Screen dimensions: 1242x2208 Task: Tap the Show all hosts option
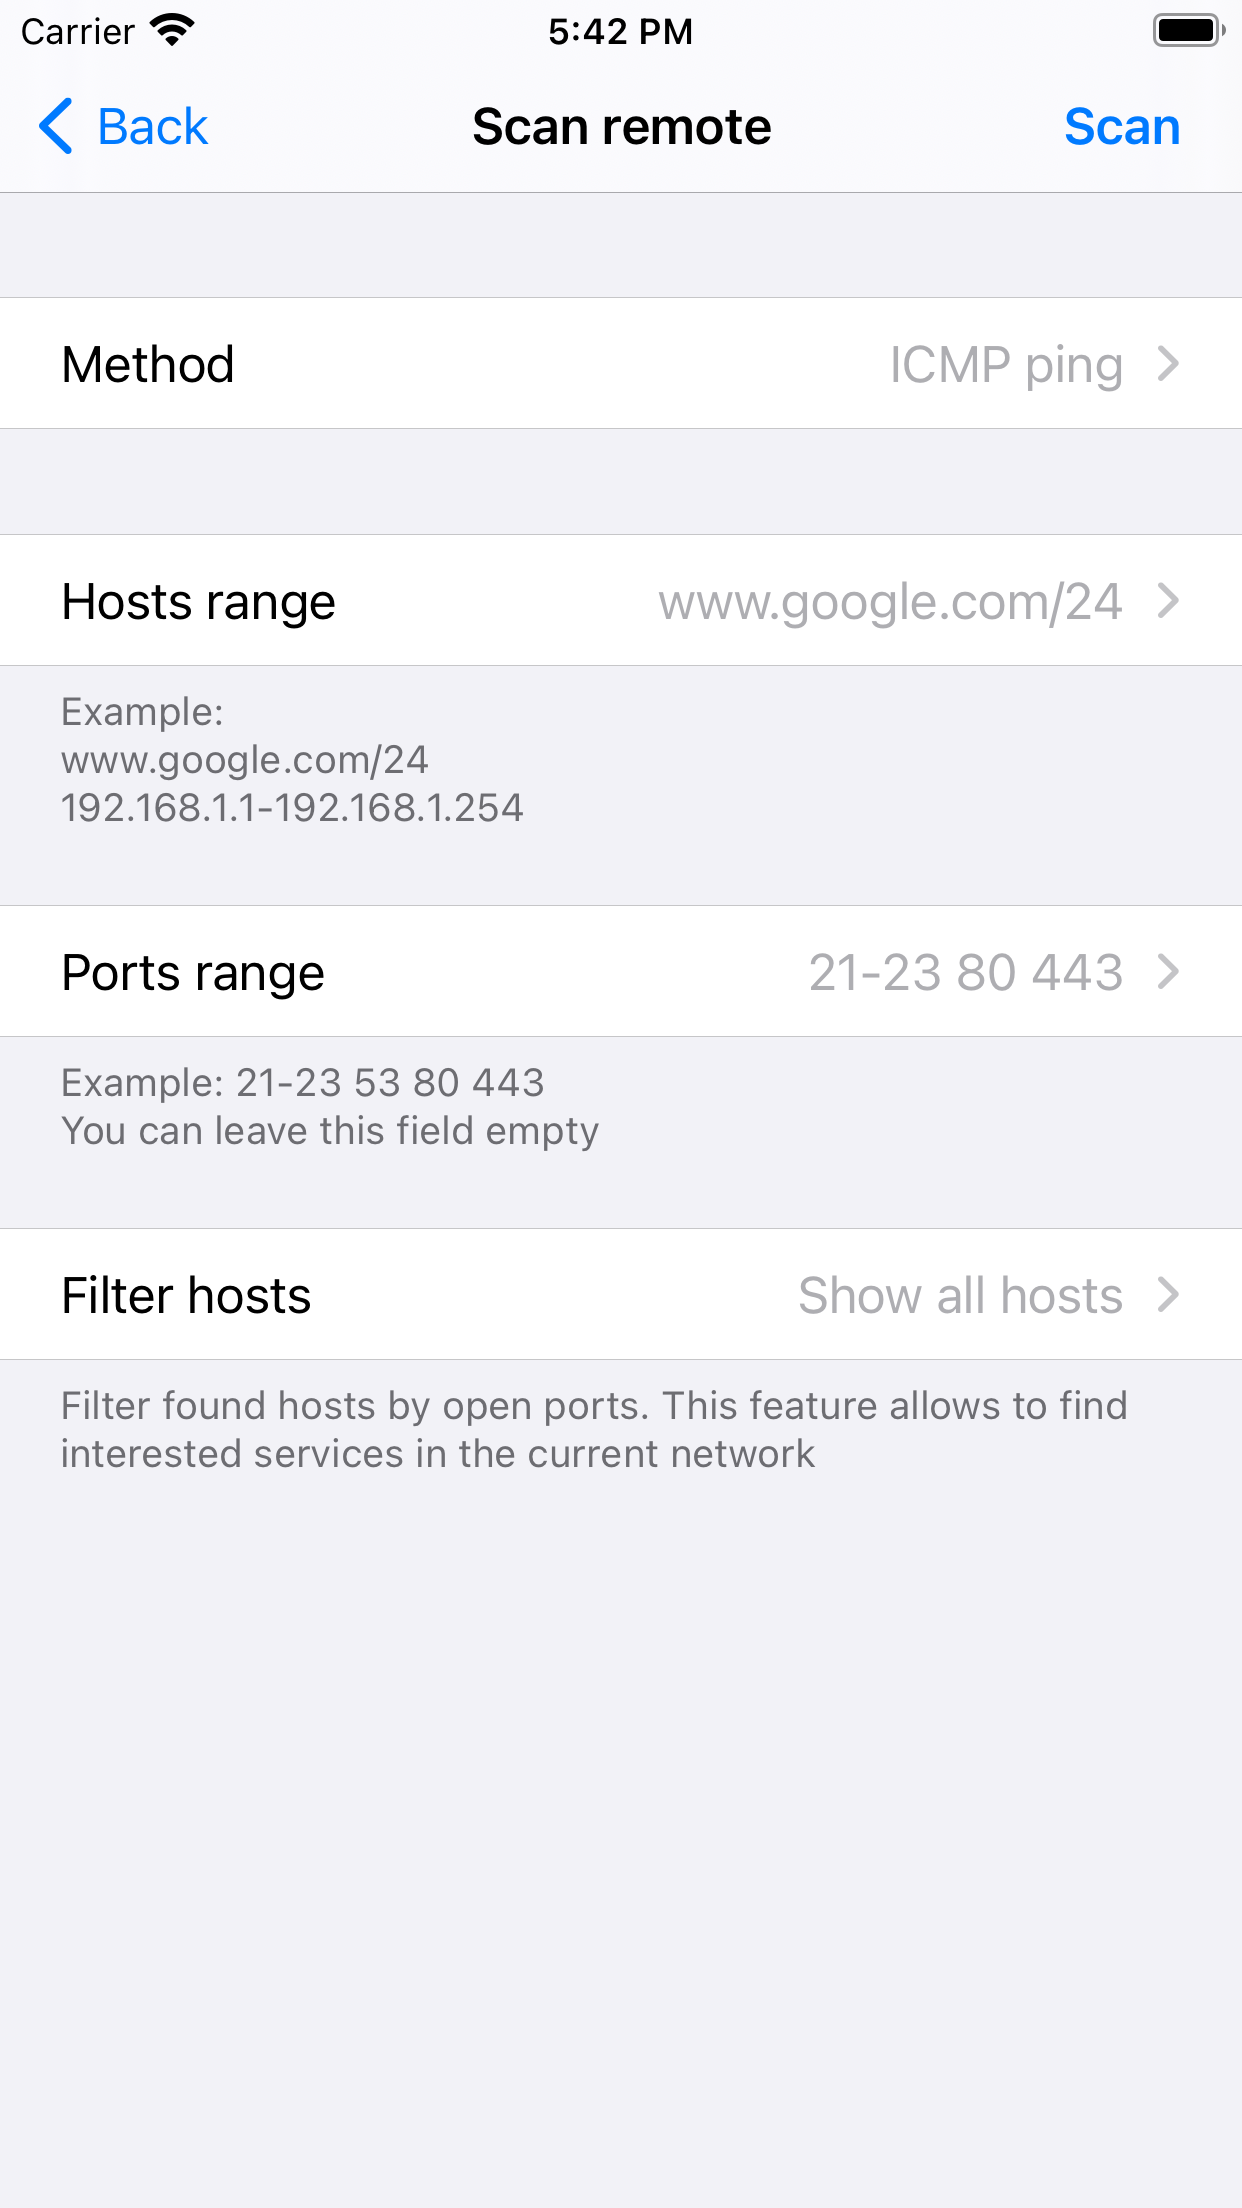959,1294
